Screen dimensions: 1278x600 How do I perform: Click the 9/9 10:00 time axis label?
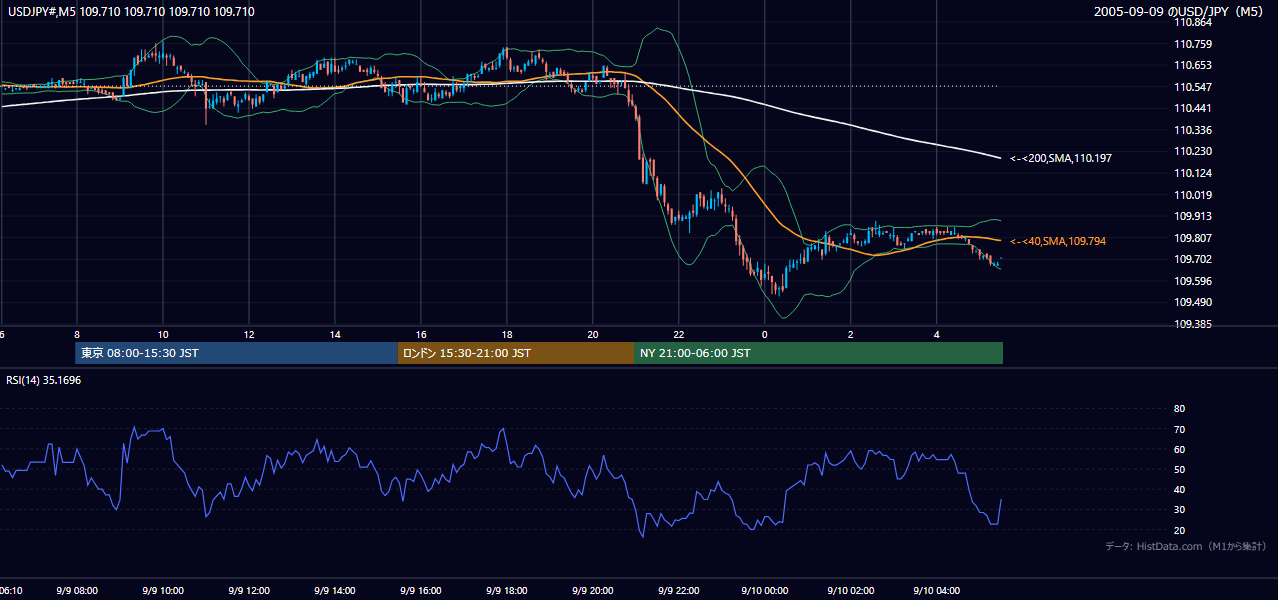(163, 591)
